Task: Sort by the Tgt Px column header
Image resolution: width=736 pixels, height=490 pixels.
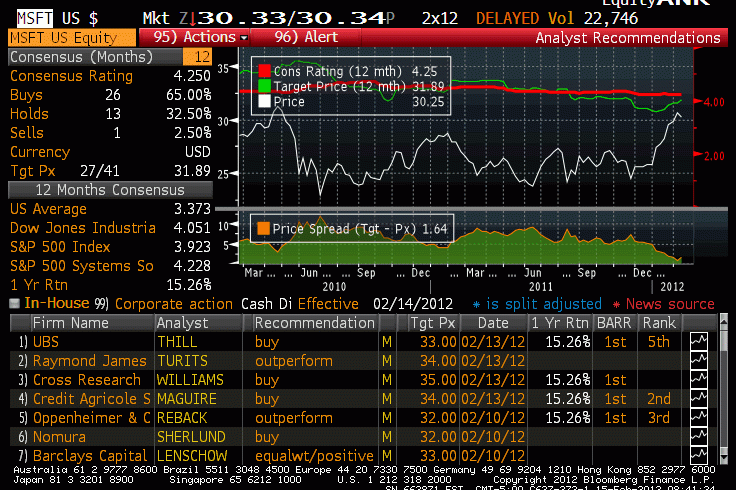Action: tap(432, 323)
